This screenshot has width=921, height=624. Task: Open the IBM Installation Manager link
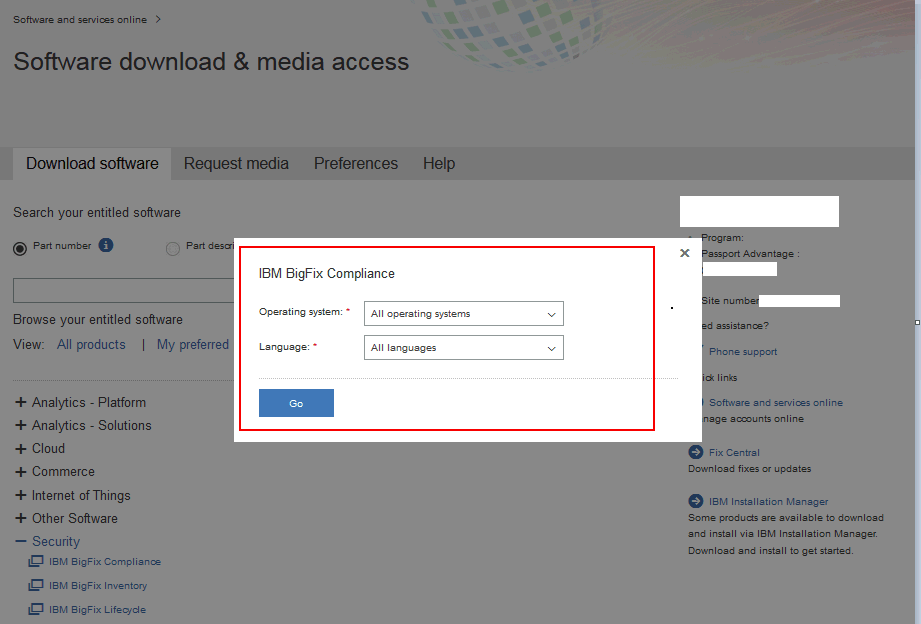[x=768, y=502]
